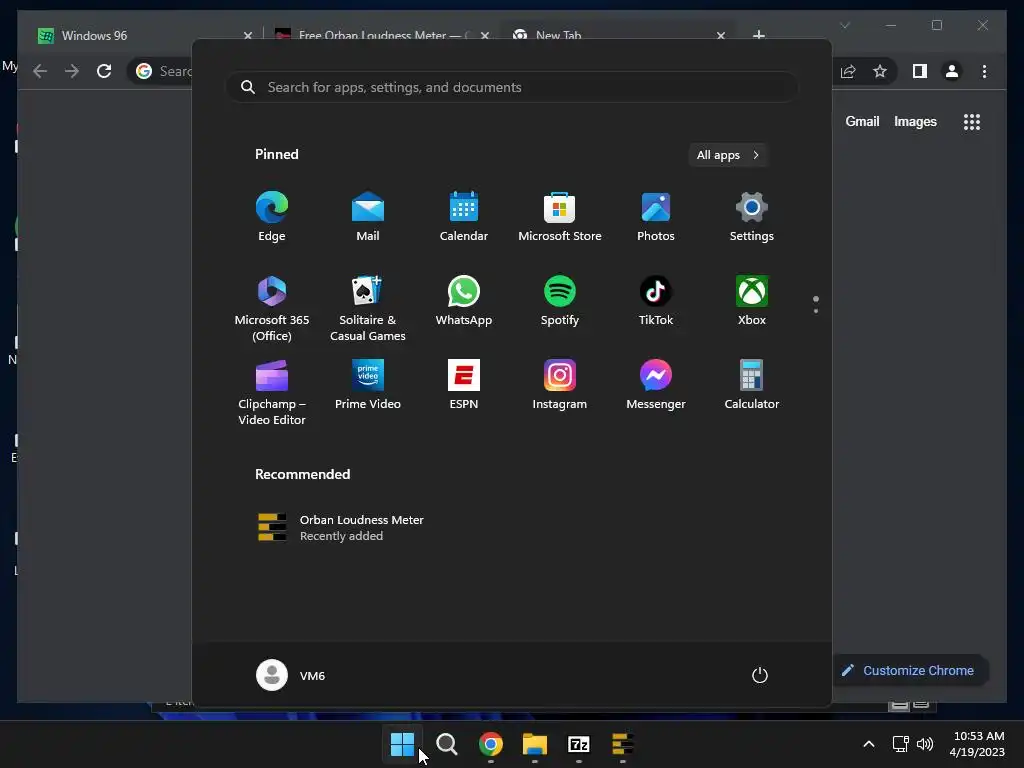
Task: Open Google Images link
Action: [x=915, y=121]
